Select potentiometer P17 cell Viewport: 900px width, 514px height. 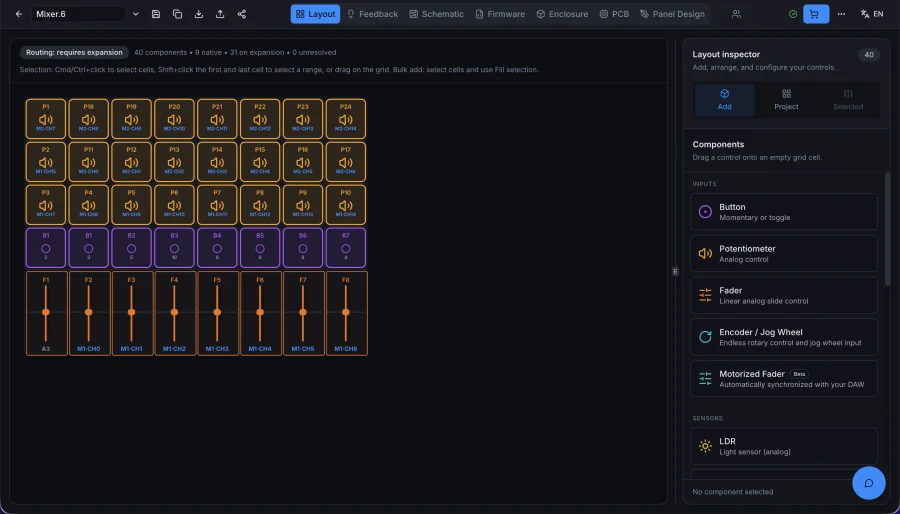[x=346, y=162]
